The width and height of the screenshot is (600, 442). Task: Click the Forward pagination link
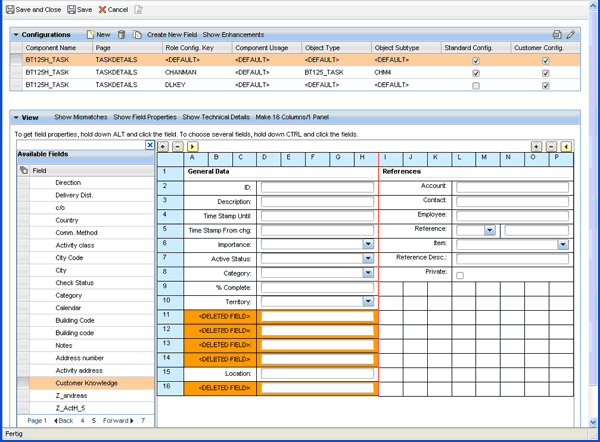[x=115, y=421]
